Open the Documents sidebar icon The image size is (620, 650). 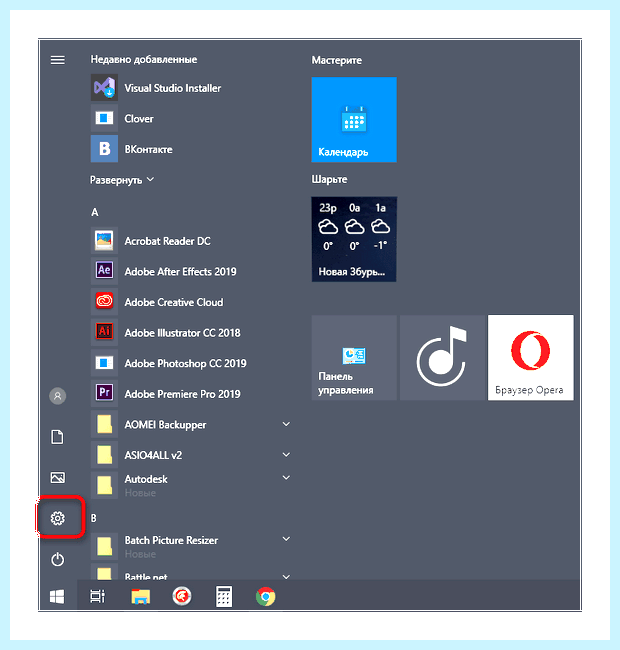(x=58, y=437)
